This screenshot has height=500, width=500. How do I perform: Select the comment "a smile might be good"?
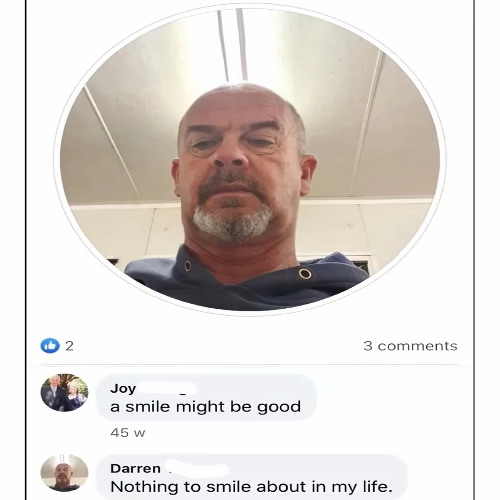tap(205, 407)
